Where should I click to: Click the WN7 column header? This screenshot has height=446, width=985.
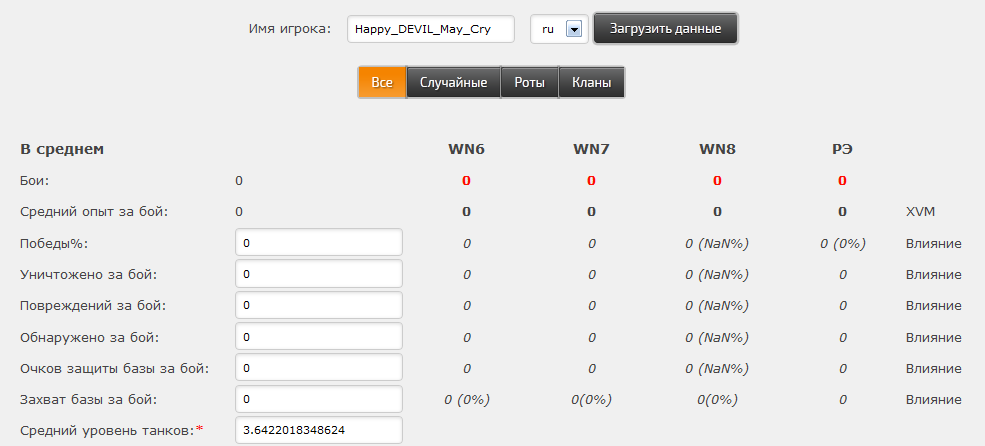(x=591, y=150)
